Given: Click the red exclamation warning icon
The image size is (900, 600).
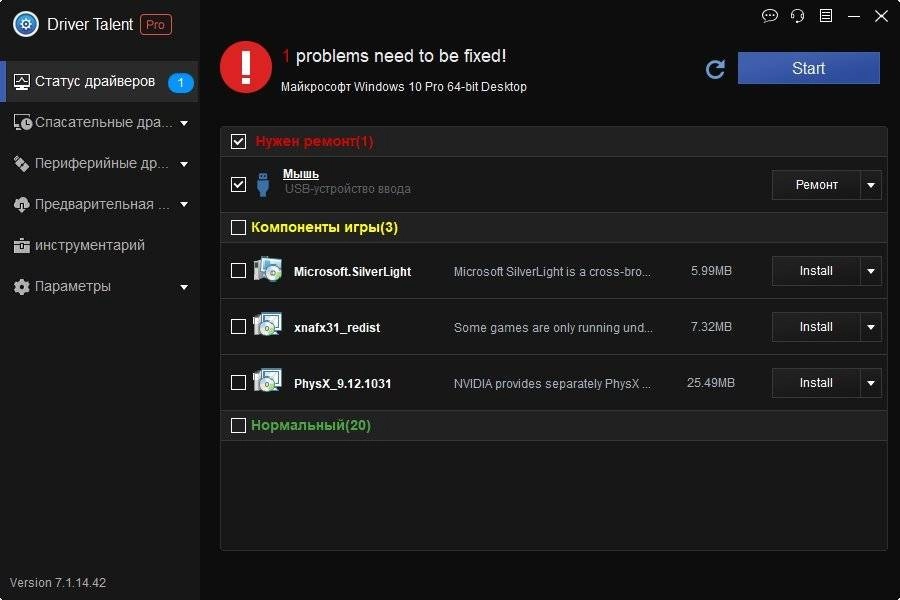Looking at the screenshot, I should coord(246,67).
